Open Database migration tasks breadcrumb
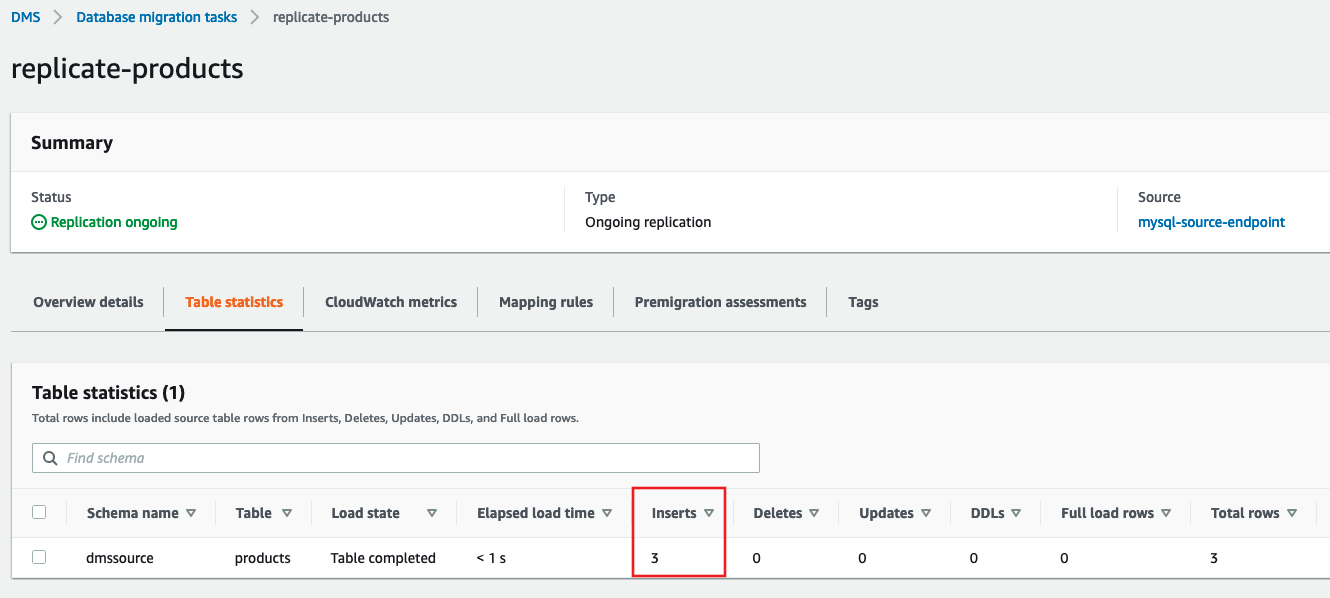Screen dimensions: 1330x598 157,17
